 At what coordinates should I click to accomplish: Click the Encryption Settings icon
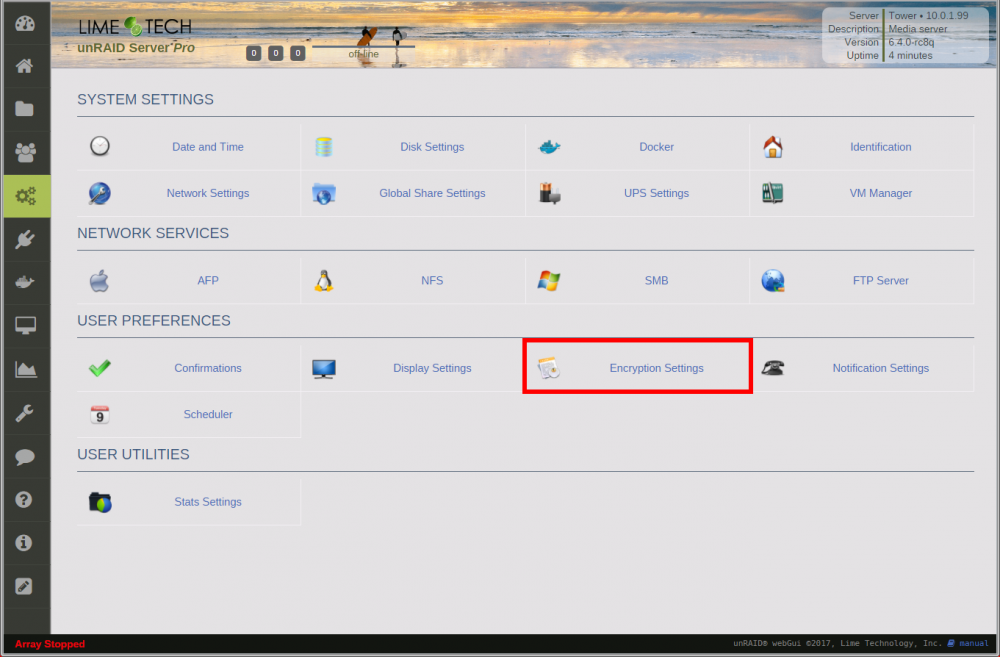coord(549,368)
